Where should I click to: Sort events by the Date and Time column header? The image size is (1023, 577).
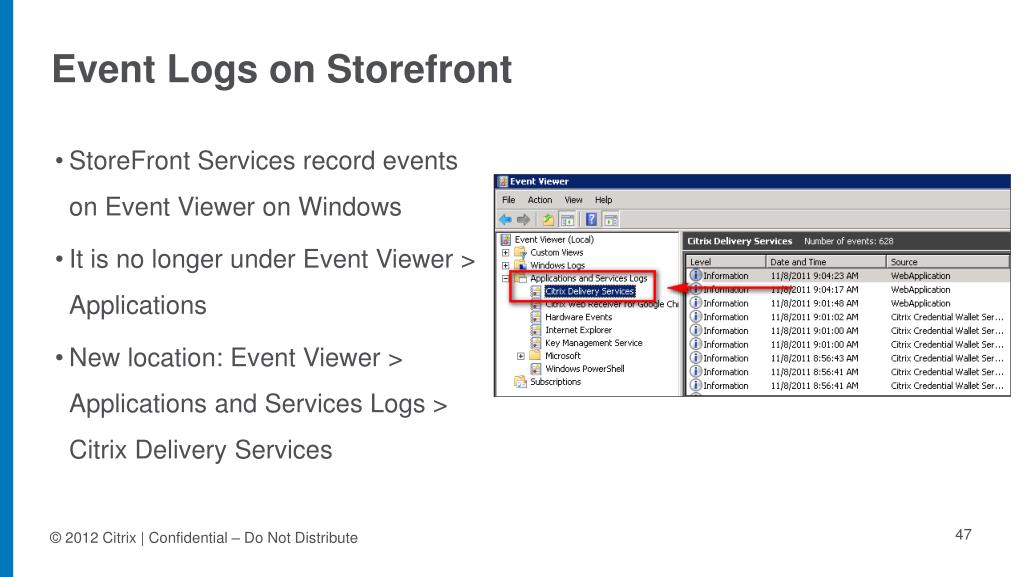[825, 262]
